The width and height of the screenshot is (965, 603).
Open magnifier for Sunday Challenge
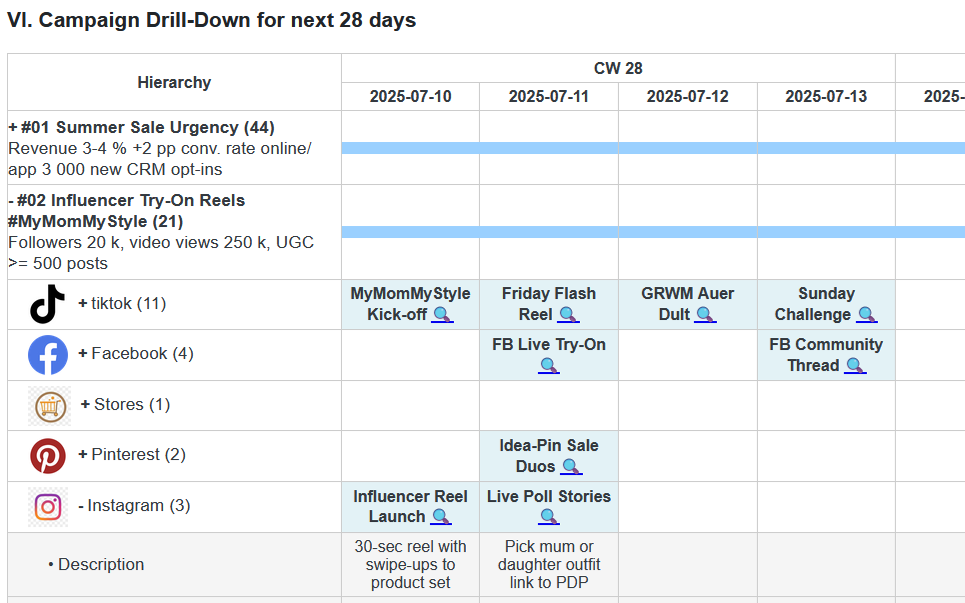tap(866, 315)
